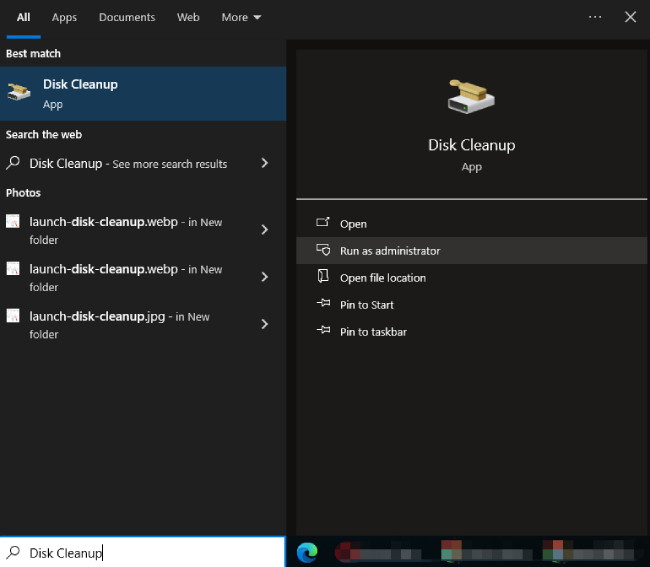Viewport: 650px width, 567px height.
Task: Switch to the Web tab
Action: (188, 17)
